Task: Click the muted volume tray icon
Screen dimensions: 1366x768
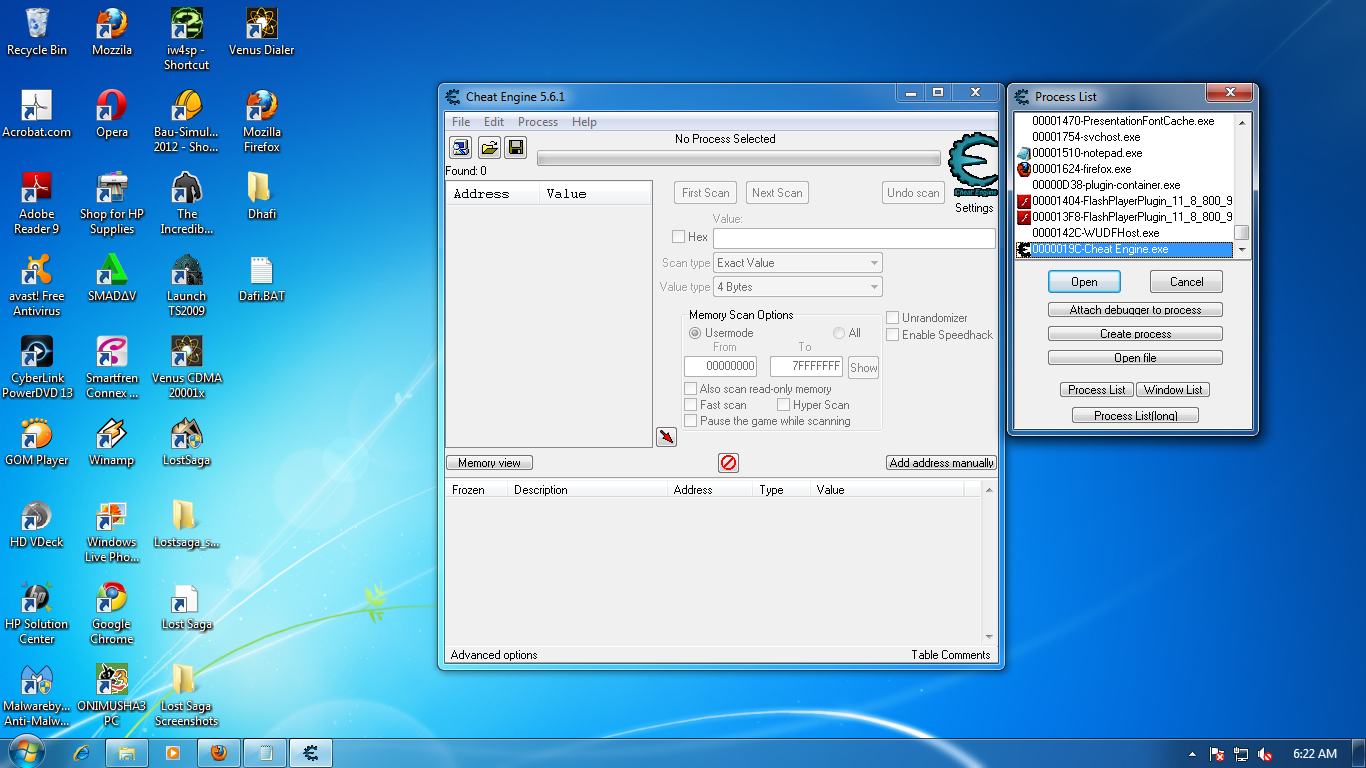Action: [x=1265, y=754]
